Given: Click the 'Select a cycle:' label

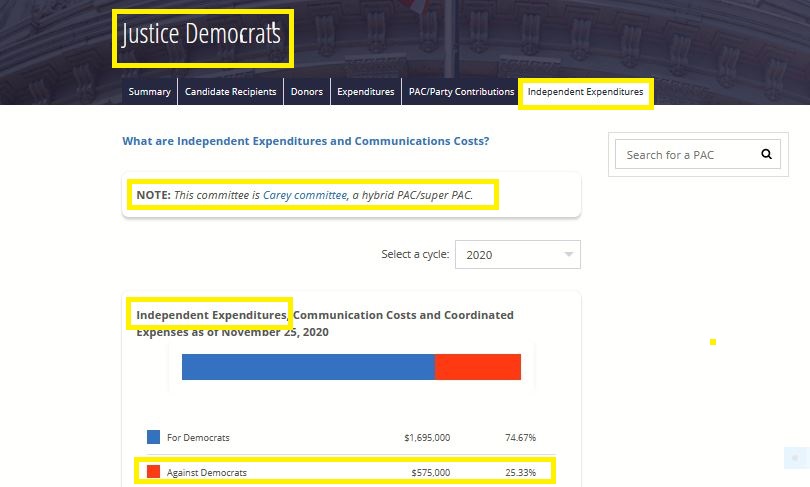Looking at the screenshot, I should (x=415, y=254).
